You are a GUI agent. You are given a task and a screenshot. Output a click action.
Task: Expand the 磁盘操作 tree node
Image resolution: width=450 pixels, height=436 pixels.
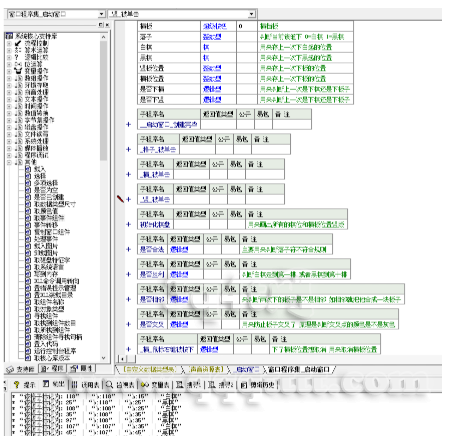point(9,127)
